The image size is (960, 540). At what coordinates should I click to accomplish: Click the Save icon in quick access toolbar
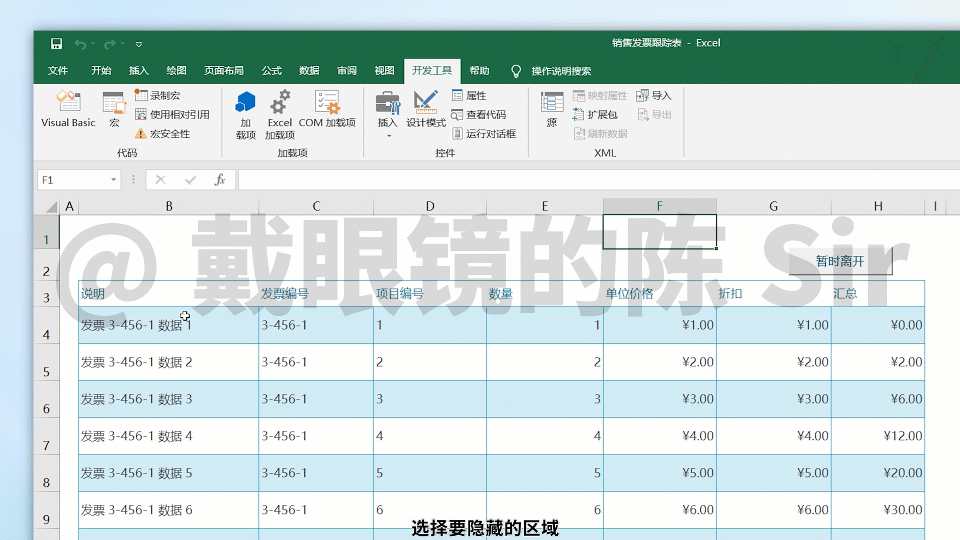pos(56,43)
